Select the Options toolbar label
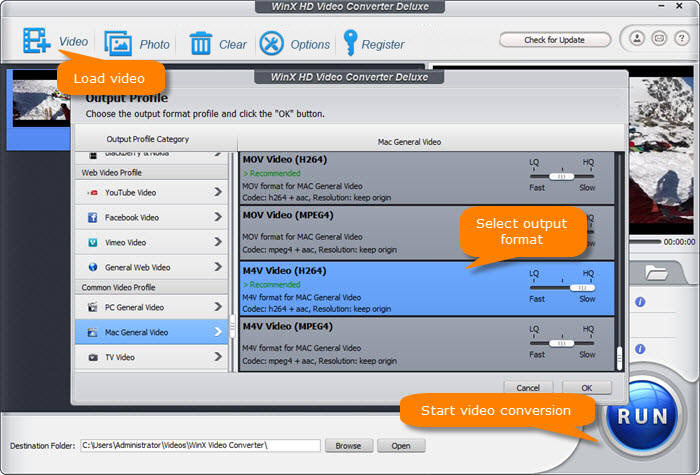 pyautogui.click(x=310, y=45)
